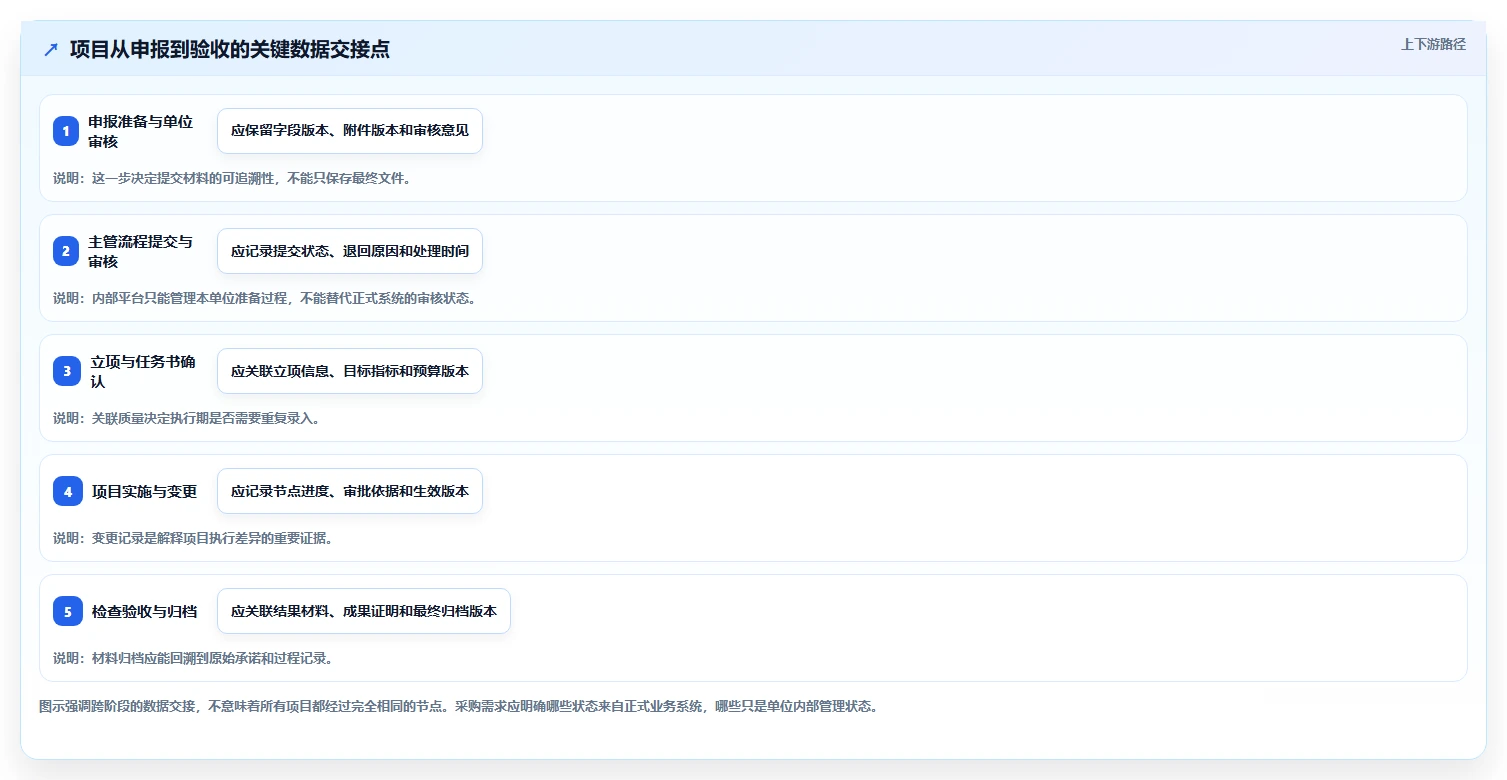
Task: Click the step 2 number badge
Action: tap(66, 251)
